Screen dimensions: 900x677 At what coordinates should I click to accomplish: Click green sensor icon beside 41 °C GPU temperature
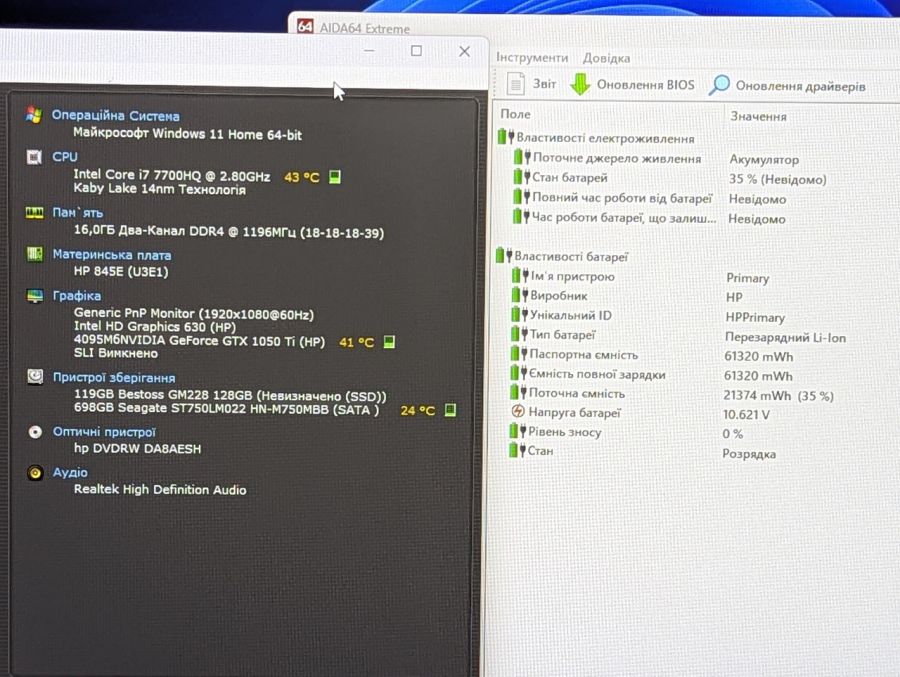coord(389,342)
